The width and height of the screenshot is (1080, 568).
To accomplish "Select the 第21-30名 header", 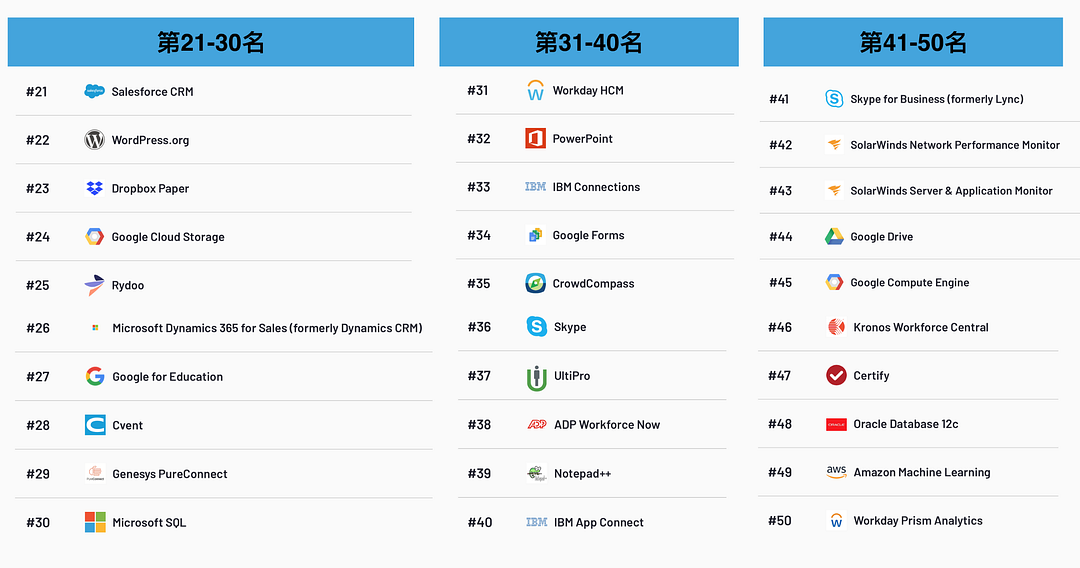I will 211,42.
